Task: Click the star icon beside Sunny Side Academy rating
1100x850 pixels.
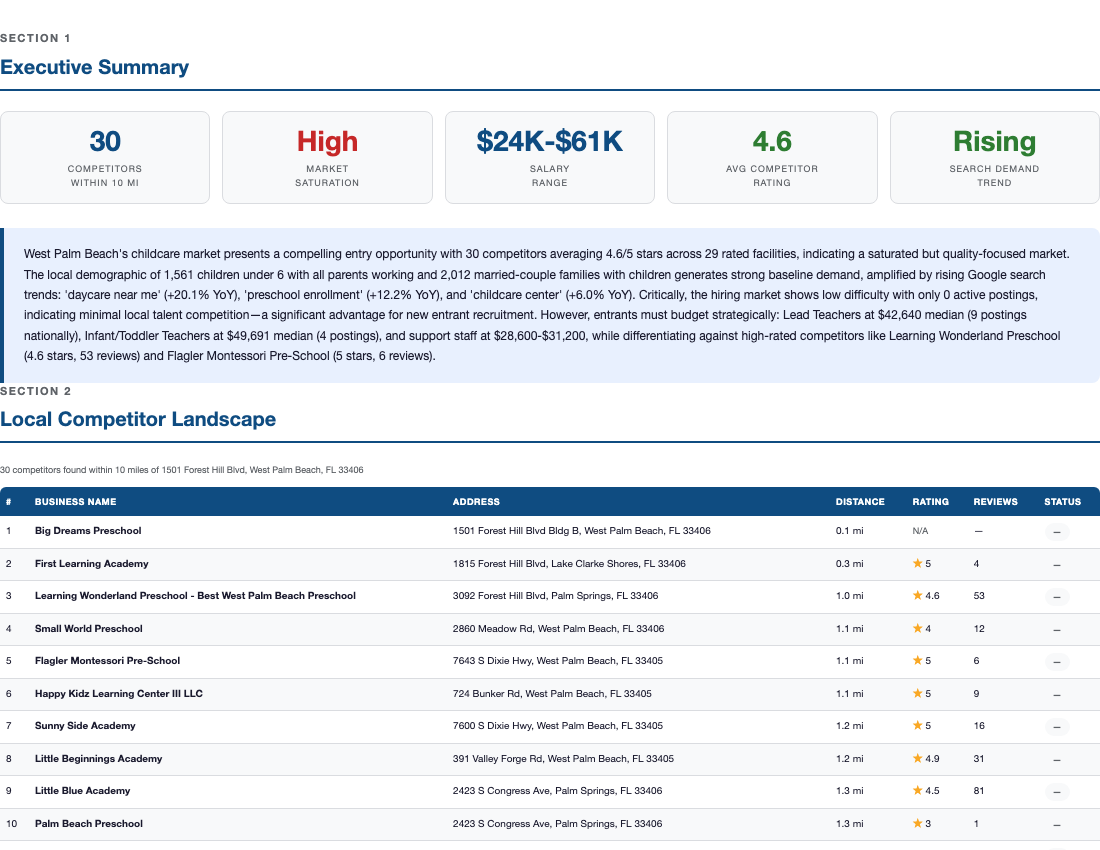Action: point(917,725)
